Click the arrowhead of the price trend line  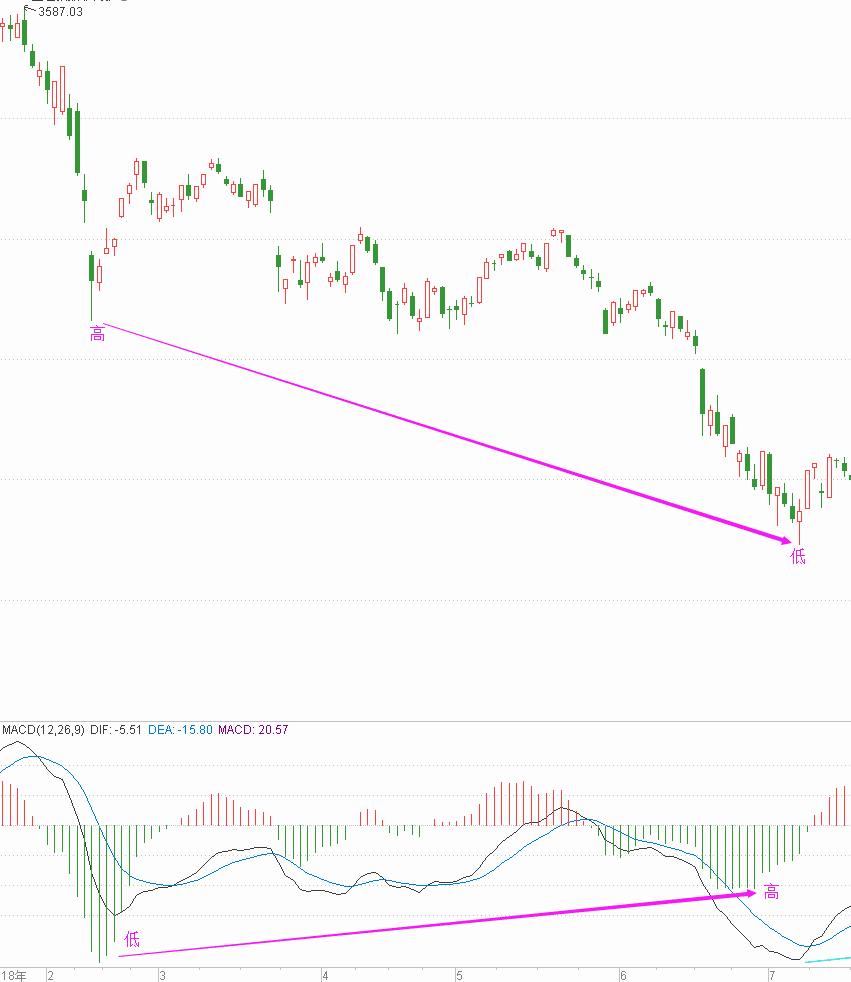pyautogui.click(x=784, y=541)
